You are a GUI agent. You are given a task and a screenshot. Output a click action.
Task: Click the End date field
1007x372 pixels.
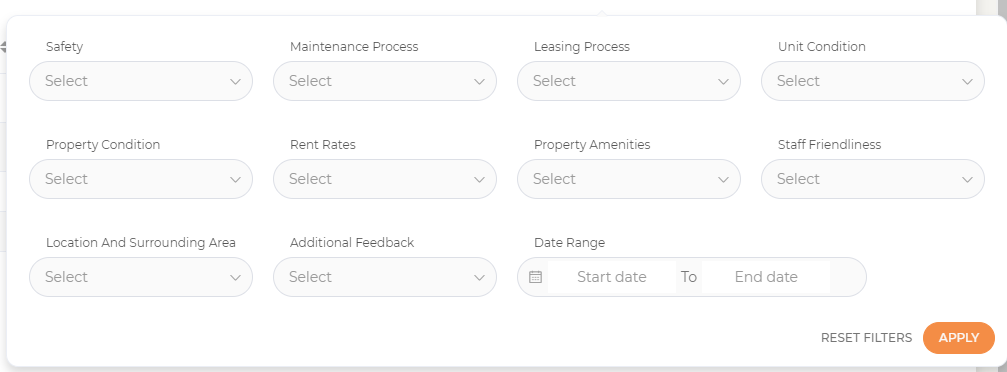pos(766,277)
